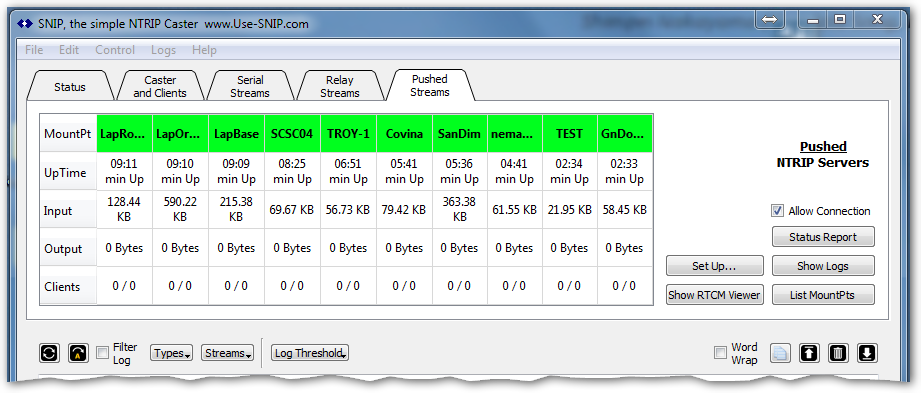Switch to the Relay Streams tab
Screen dimensions: 921x393
coord(340,86)
